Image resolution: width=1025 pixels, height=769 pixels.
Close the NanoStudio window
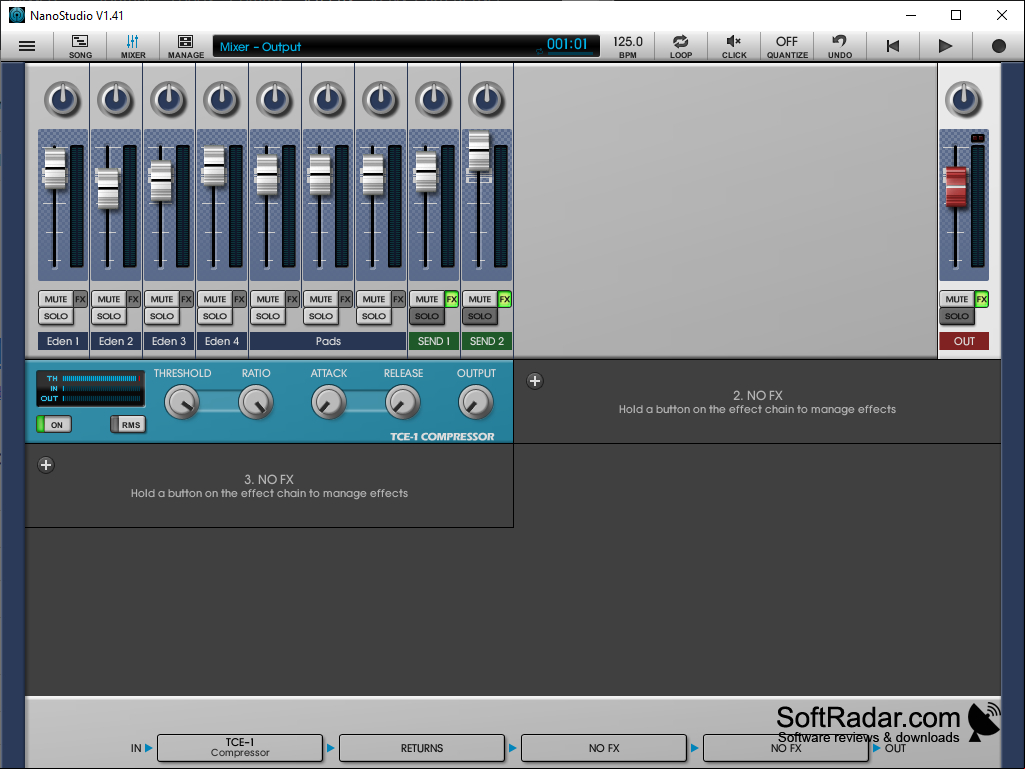pos(1001,15)
